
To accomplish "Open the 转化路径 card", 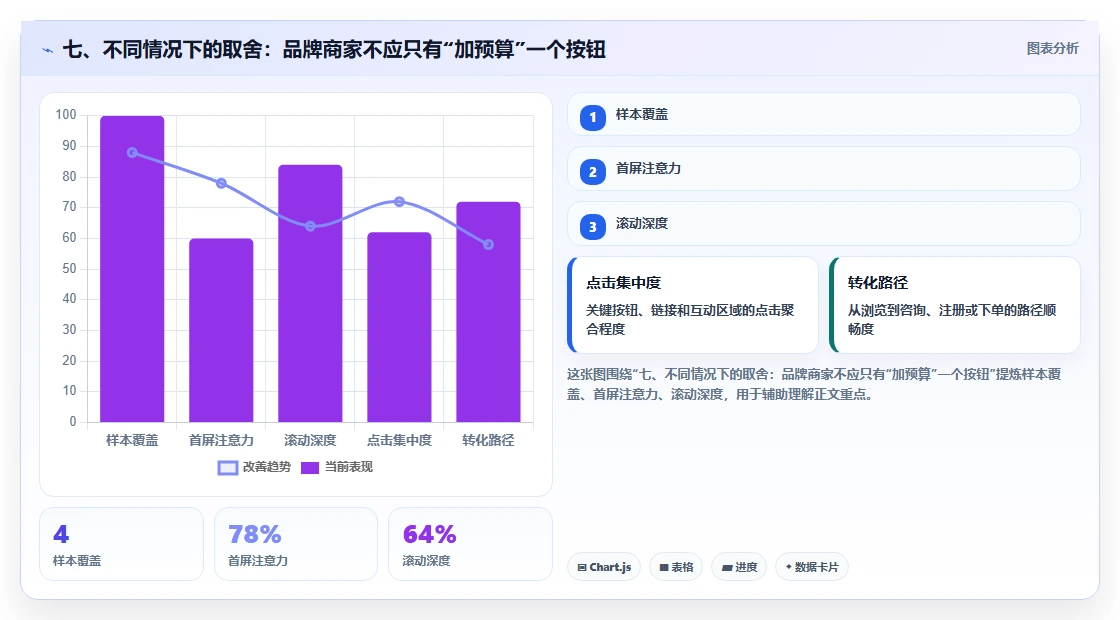I will 955,305.
